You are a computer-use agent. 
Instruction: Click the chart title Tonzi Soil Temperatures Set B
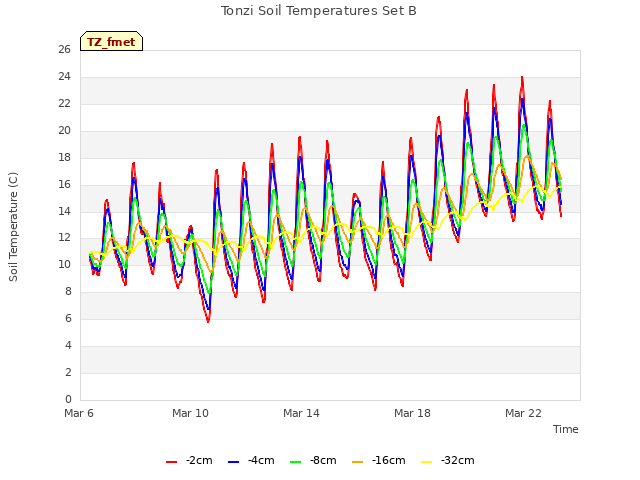319,11
